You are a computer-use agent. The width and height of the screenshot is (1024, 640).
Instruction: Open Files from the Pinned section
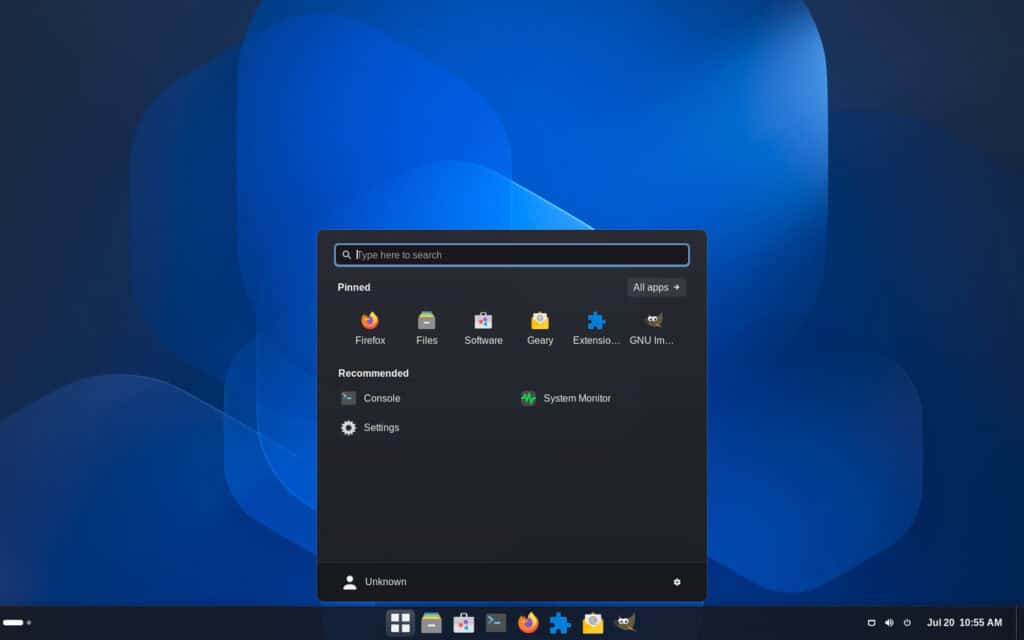point(426,328)
